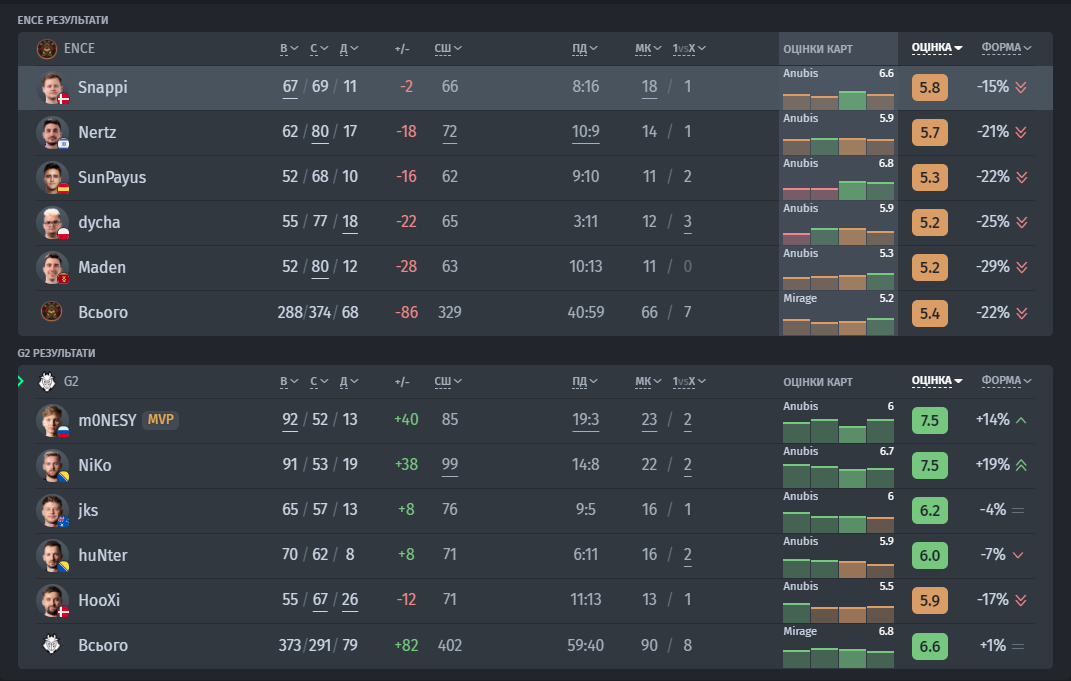The height and width of the screenshot is (681, 1071).
Task: Click m0NESY's 7.5 rating badge
Action: tap(930, 420)
